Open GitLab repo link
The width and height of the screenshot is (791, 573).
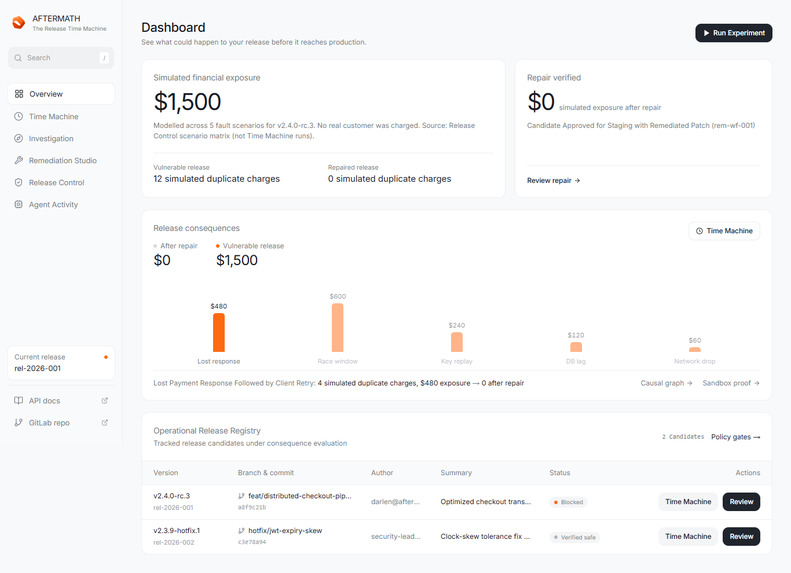61,423
